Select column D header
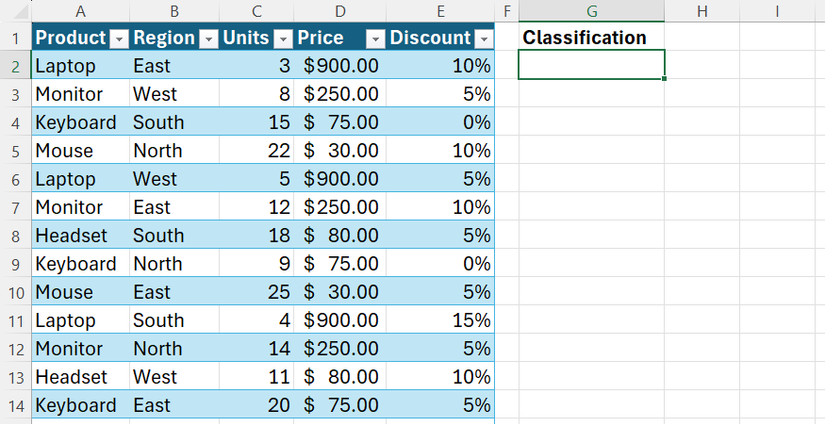 click(340, 11)
